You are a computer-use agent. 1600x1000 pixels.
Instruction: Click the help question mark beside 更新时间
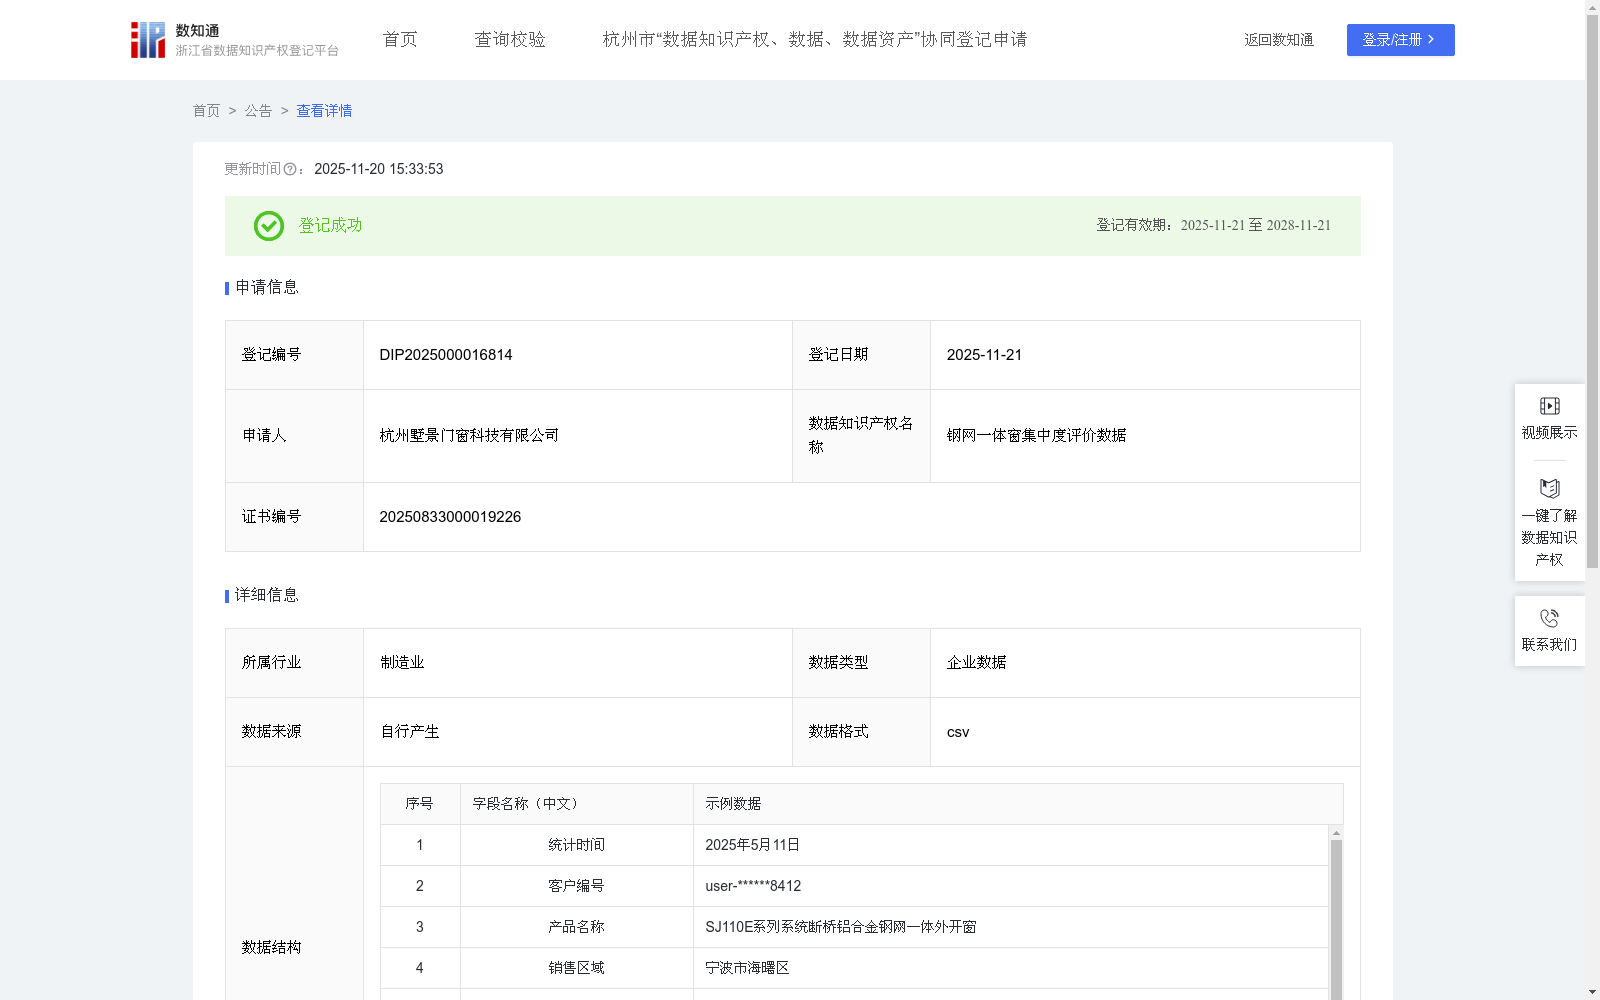[x=290, y=170]
